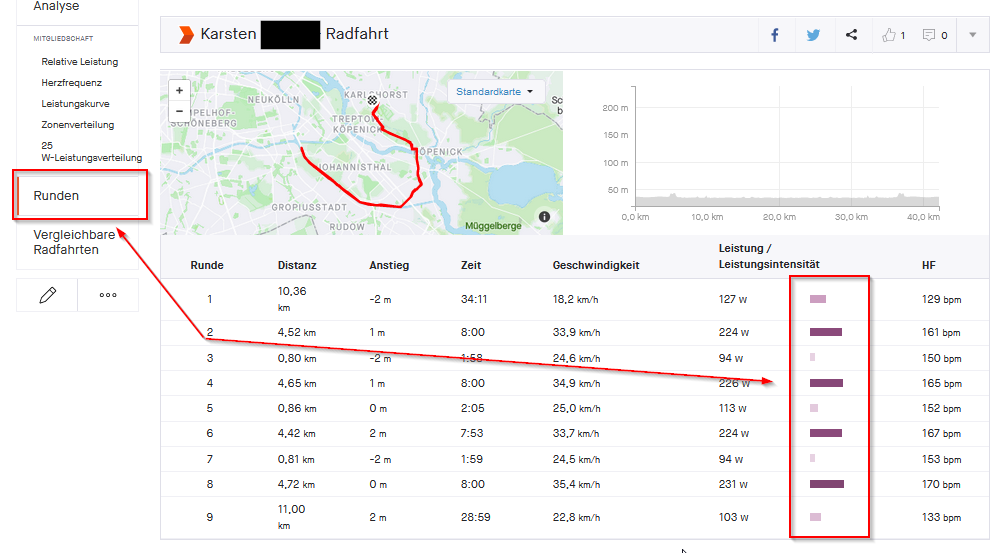
Task: Click the map info icon
Action: (544, 216)
